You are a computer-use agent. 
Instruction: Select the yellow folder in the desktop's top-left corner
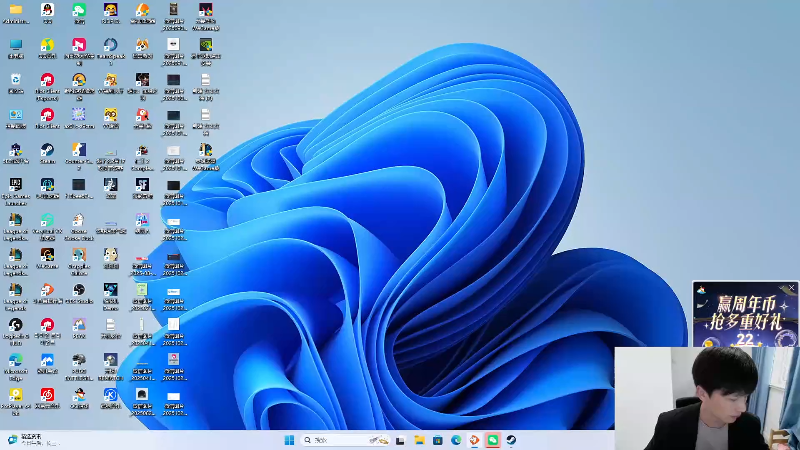pos(16,10)
